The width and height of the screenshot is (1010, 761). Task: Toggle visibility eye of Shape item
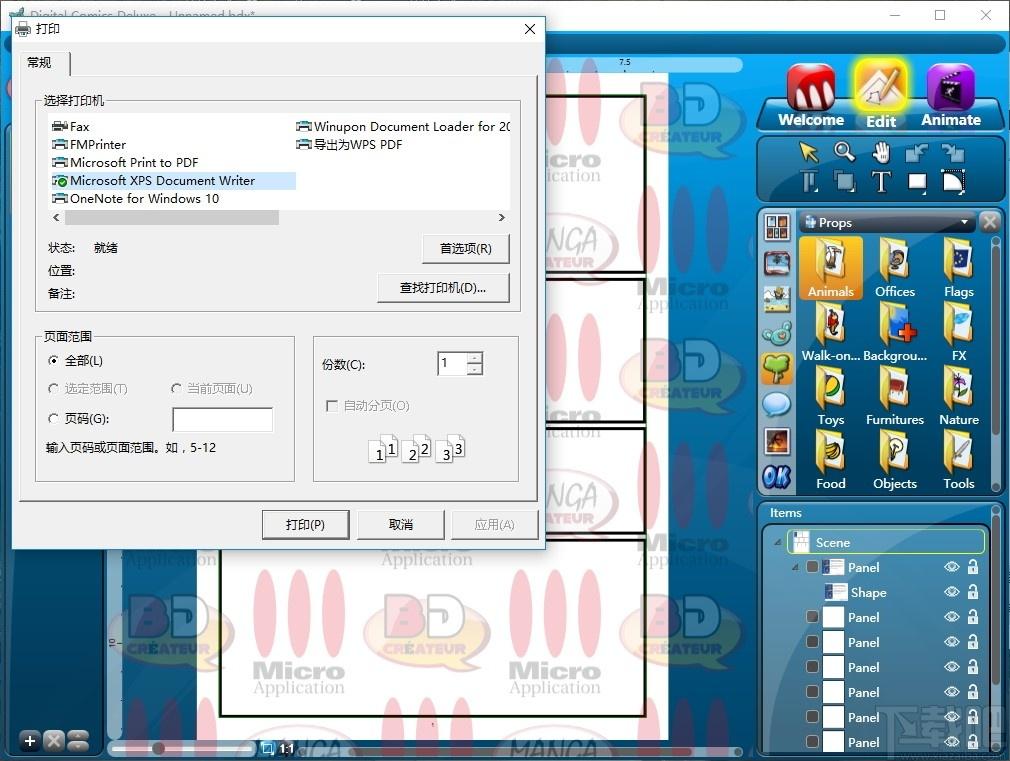(x=951, y=592)
